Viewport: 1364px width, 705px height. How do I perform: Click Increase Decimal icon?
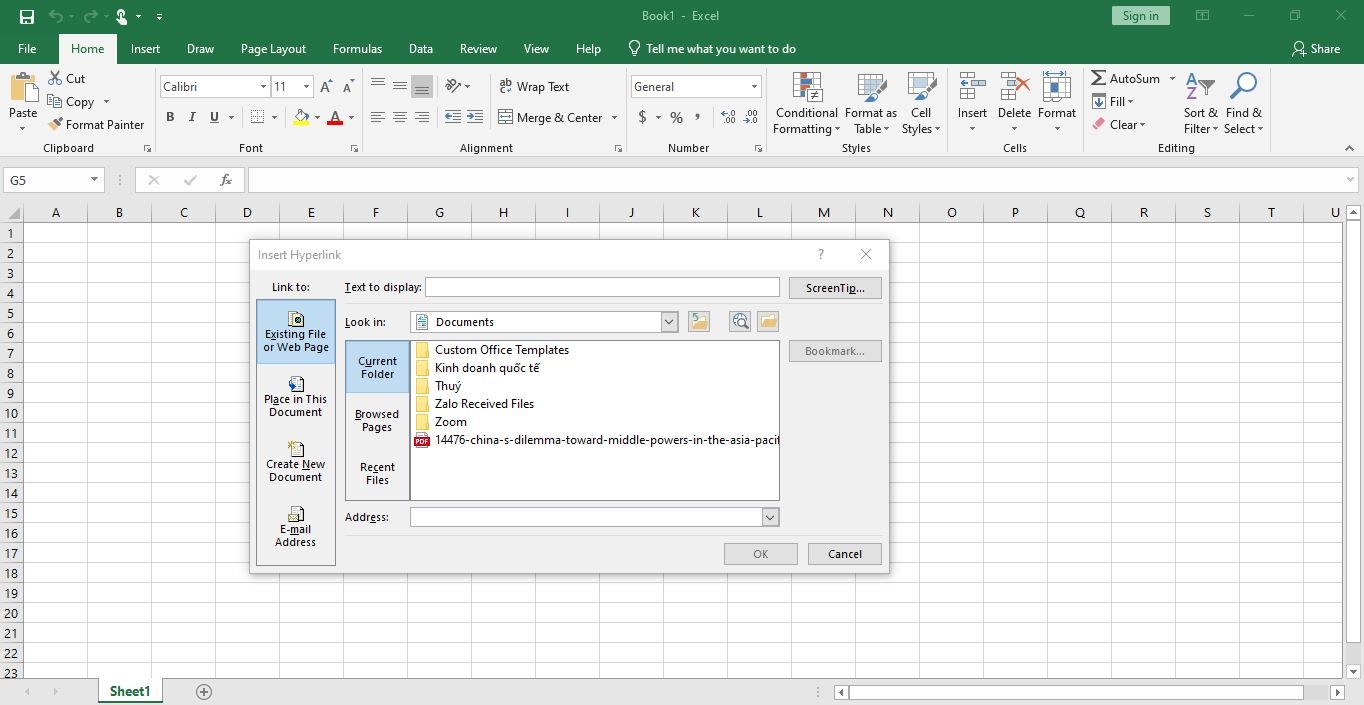click(727, 117)
